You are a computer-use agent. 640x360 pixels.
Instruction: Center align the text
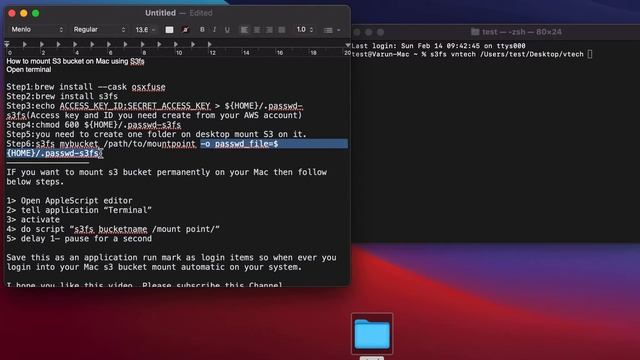tap(257, 30)
